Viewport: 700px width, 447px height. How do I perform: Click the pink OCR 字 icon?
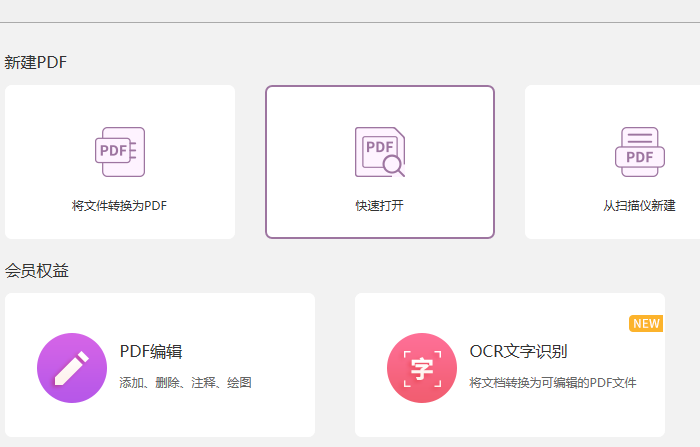[x=422, y=368]
